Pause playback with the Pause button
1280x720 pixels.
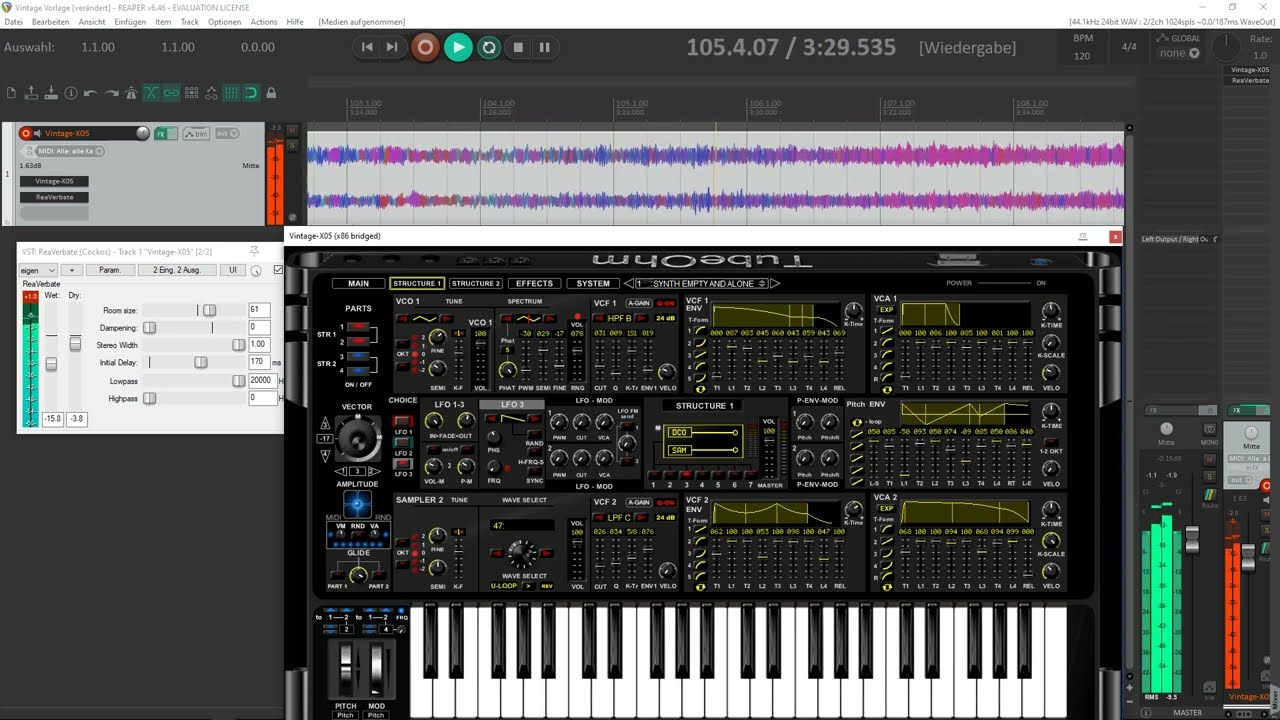[544, 47]
